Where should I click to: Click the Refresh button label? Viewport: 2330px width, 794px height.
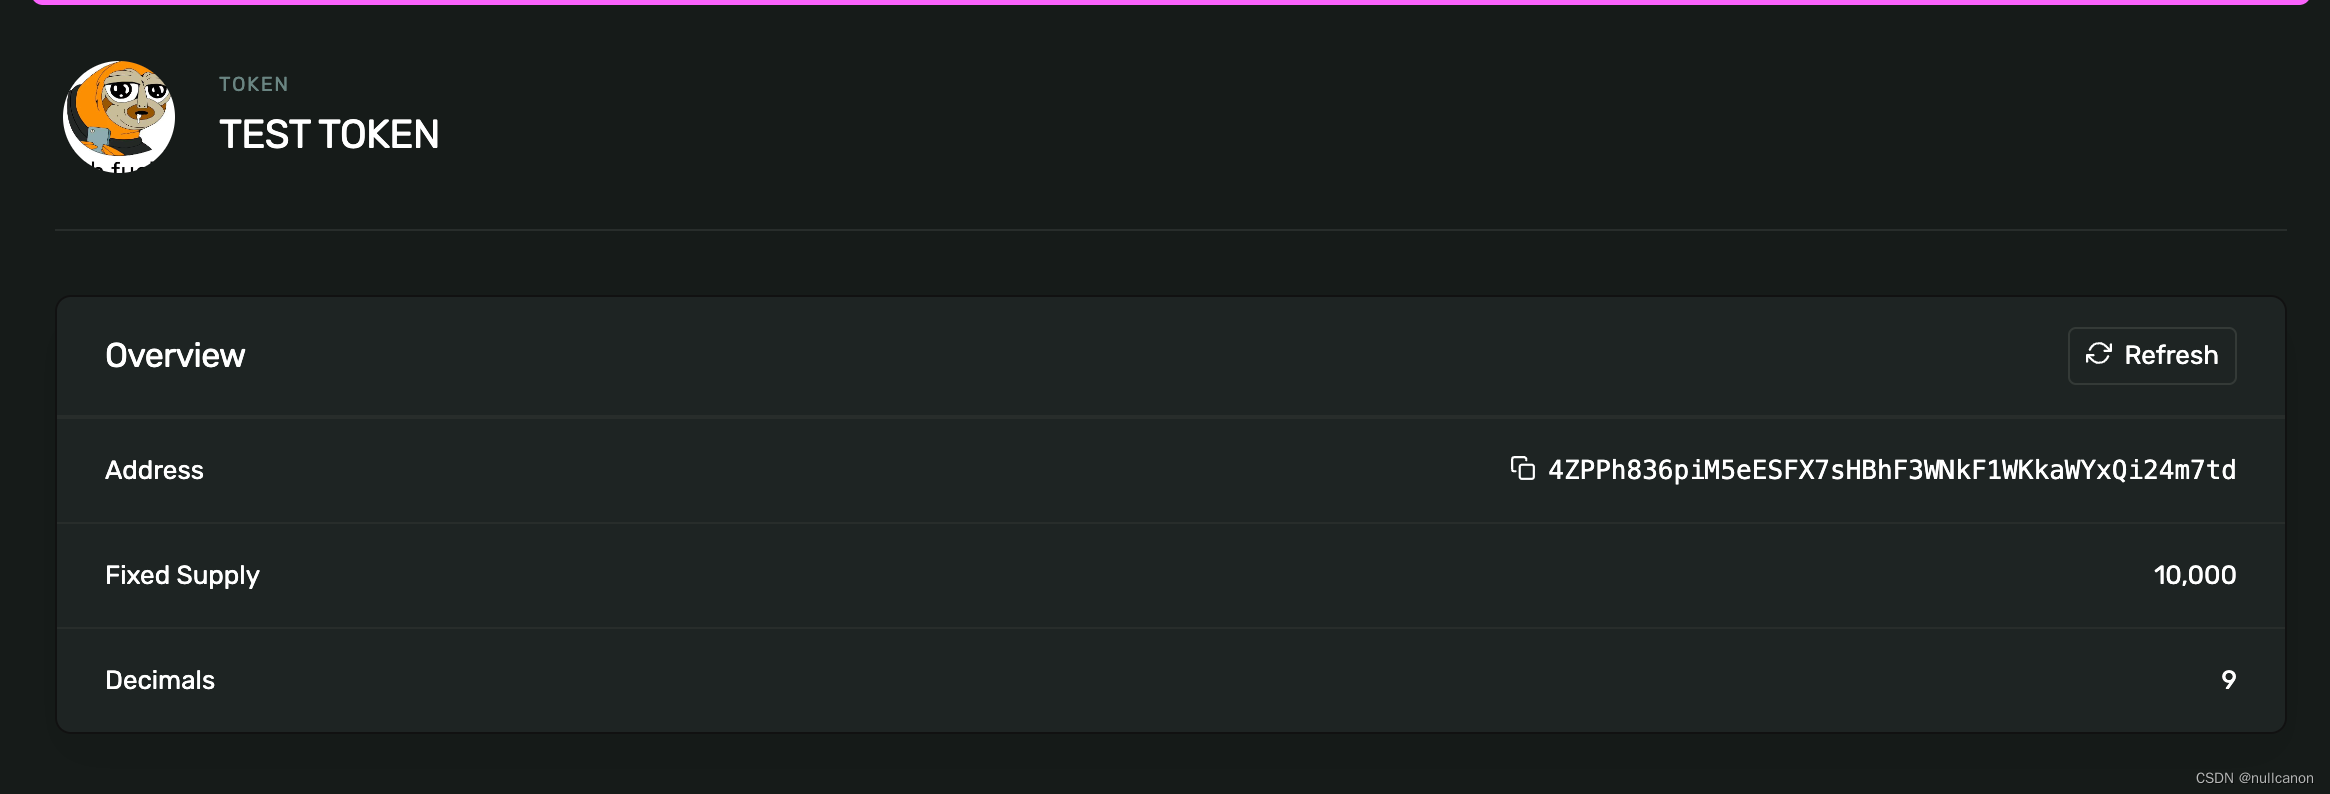click(2171, 355)
